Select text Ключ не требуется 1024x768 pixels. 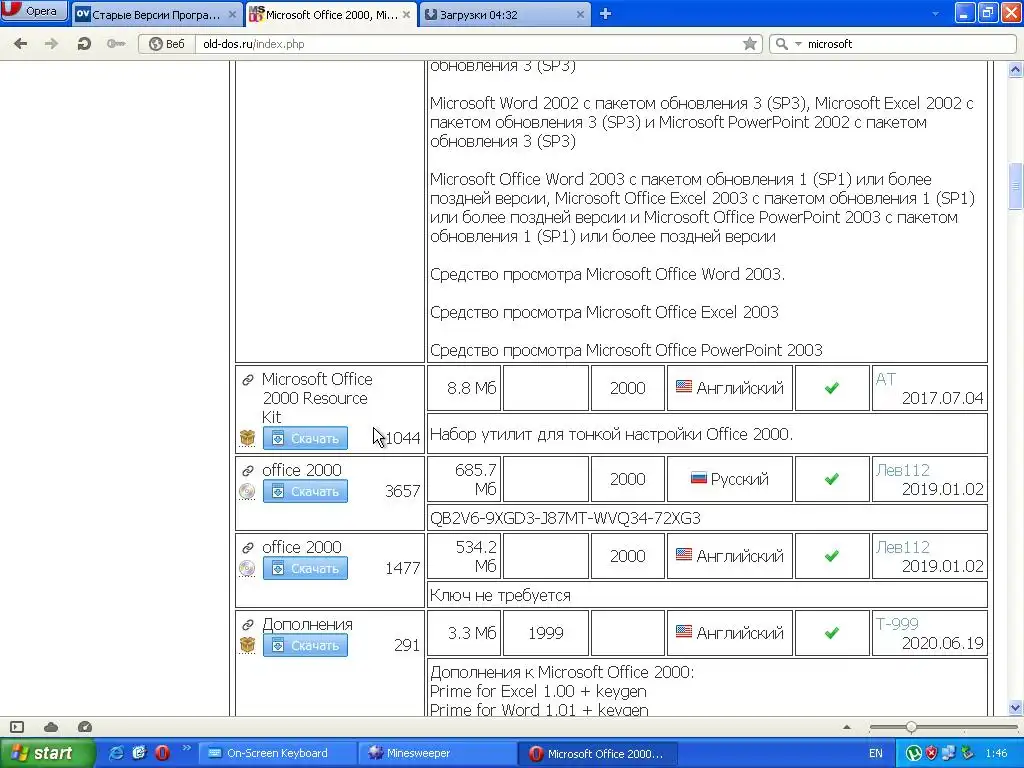pos(500,595)
